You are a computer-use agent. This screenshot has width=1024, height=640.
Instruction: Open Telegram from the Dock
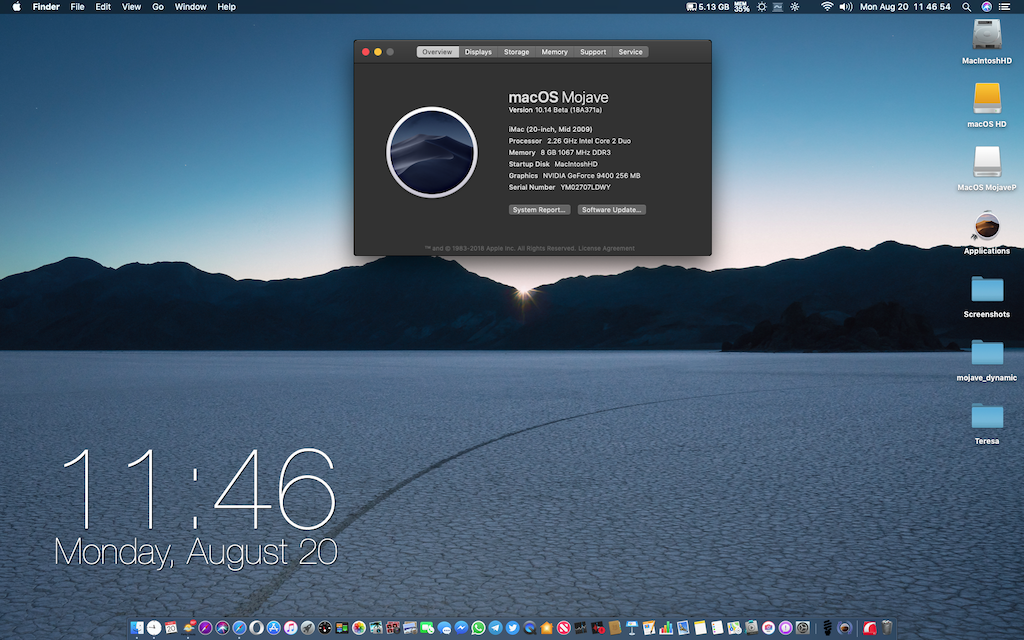tap(496, 628)
